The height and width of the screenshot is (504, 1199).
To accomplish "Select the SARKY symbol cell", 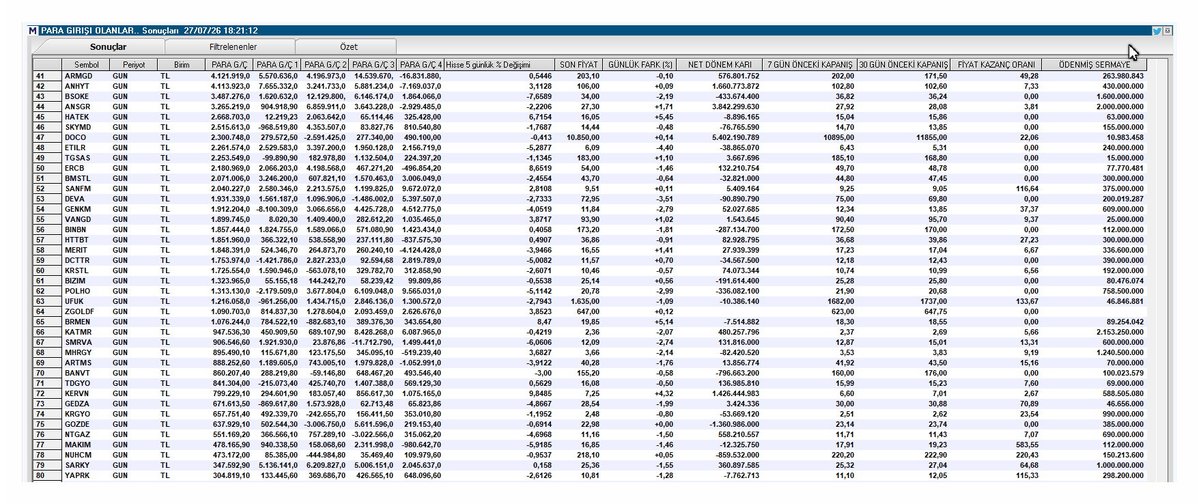I will click(x=86, y=463).
